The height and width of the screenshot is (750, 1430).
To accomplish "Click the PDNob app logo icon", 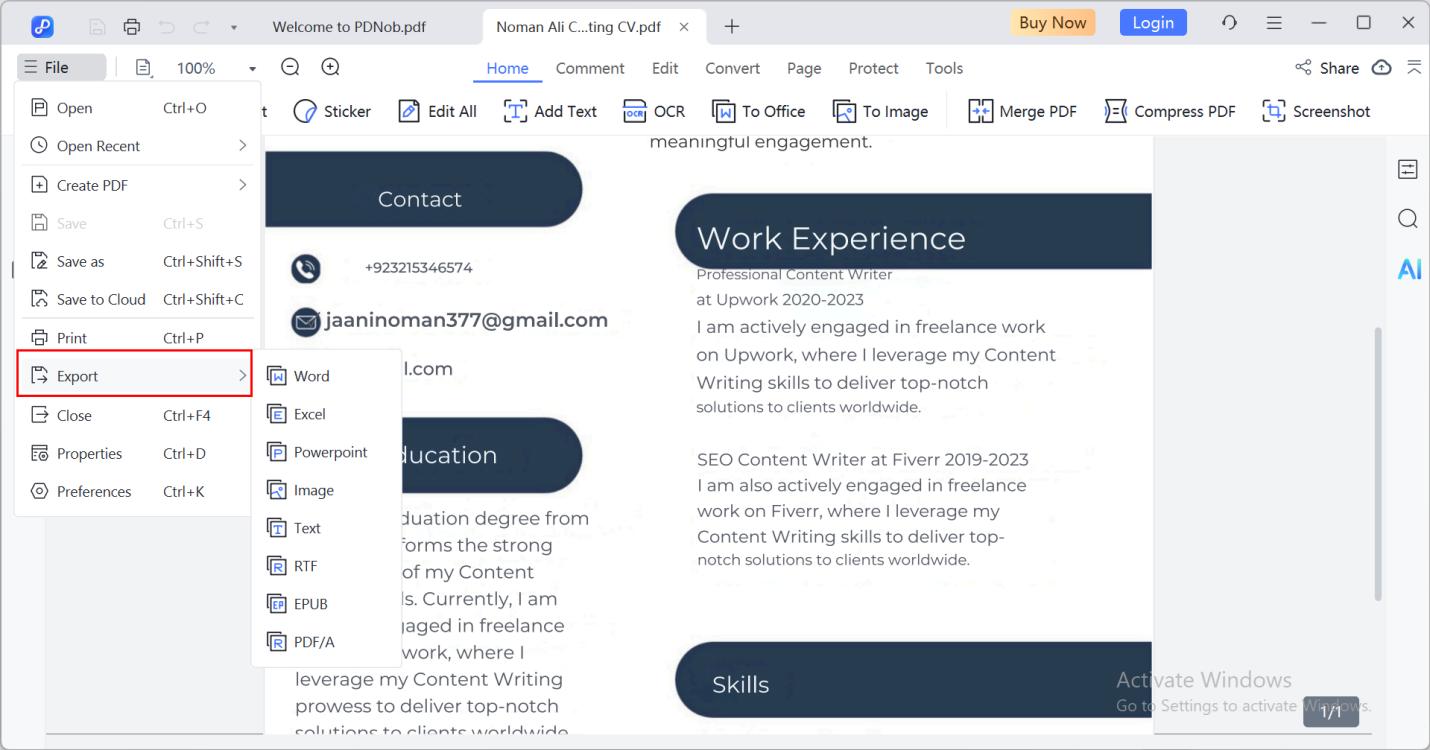I will 43,26.
